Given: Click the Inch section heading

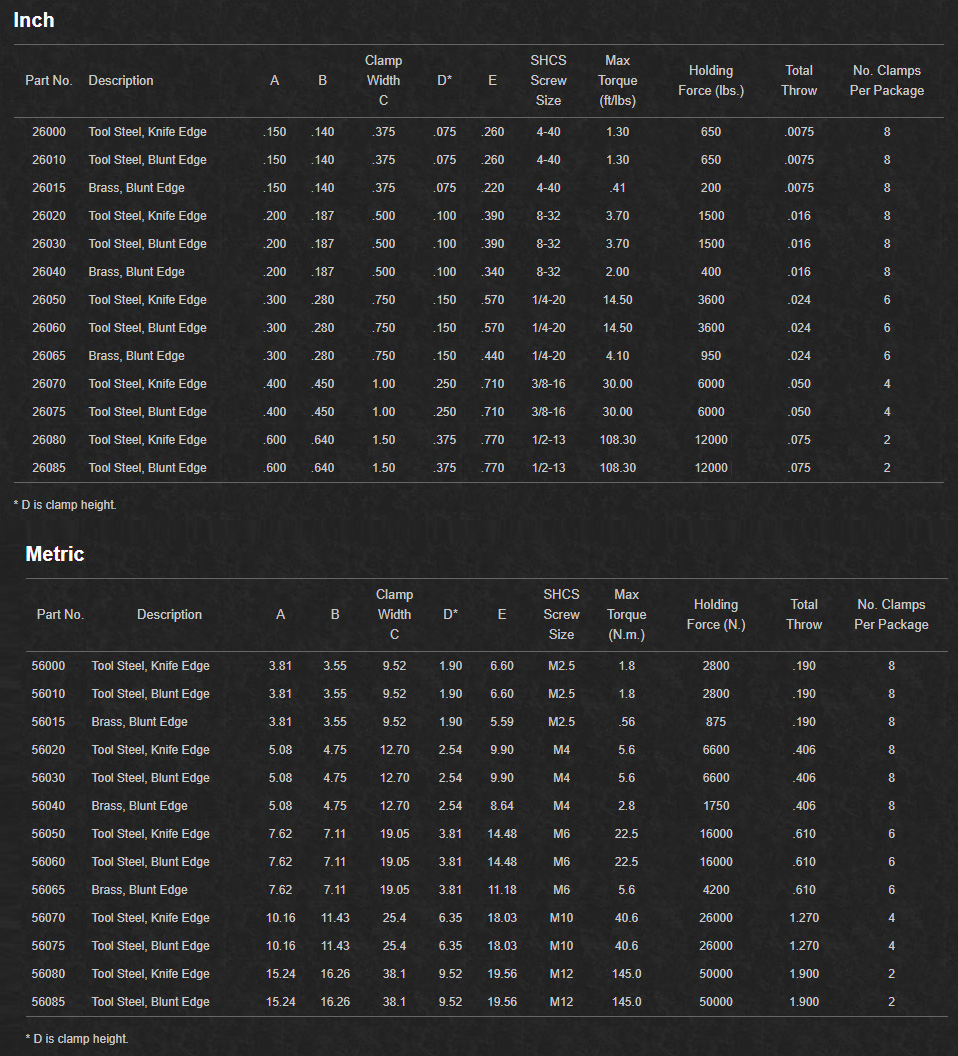Looking at the screenshot, I should point(34,20).
